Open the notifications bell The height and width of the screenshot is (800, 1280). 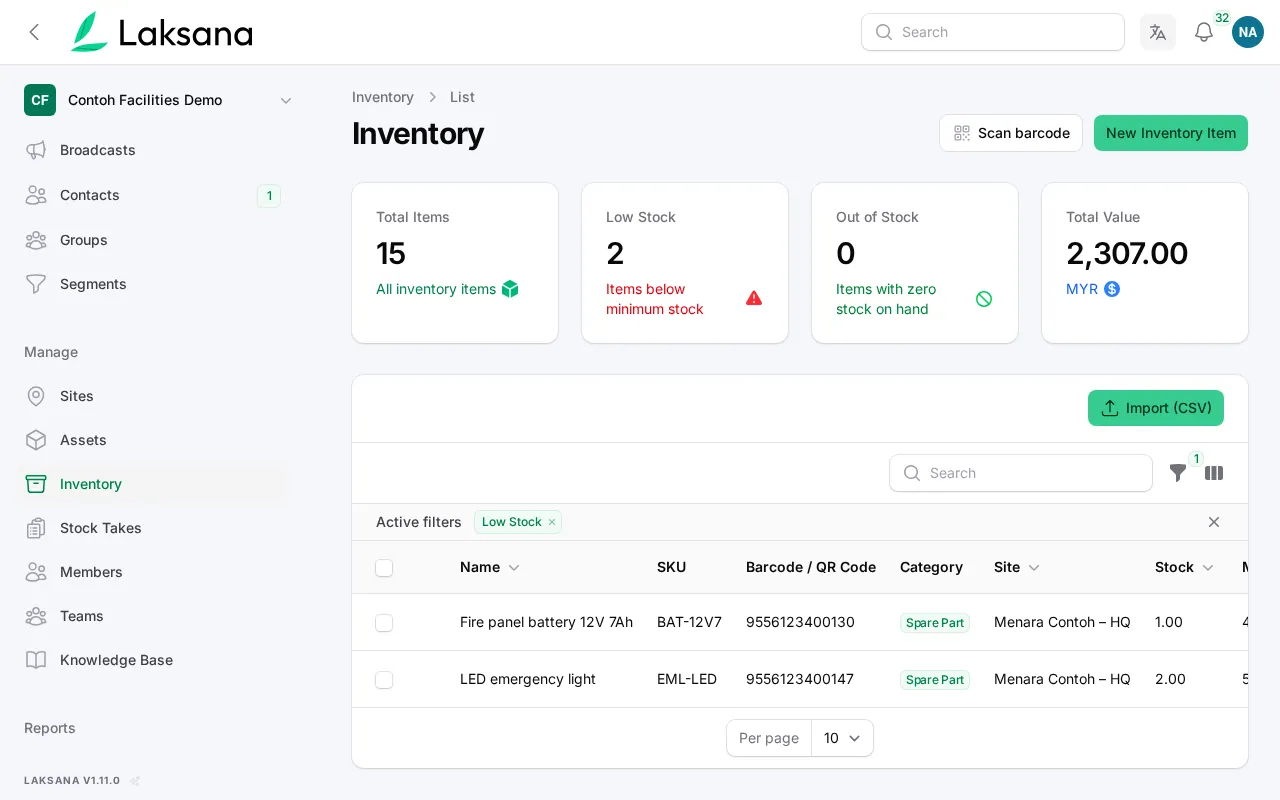click(x=1204, y=32)
